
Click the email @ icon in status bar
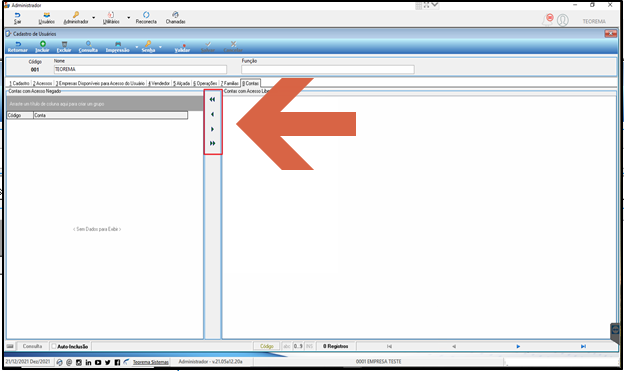click(69, 362)
